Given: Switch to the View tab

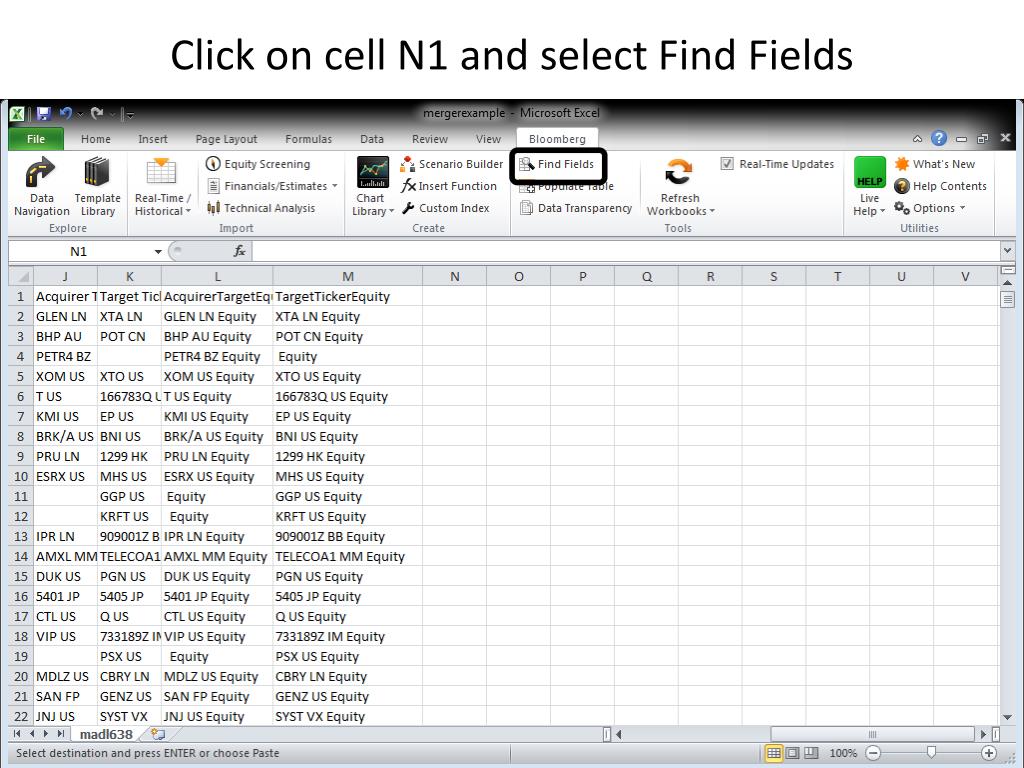Looking at the screenshot, I should (x=488, y=139).
